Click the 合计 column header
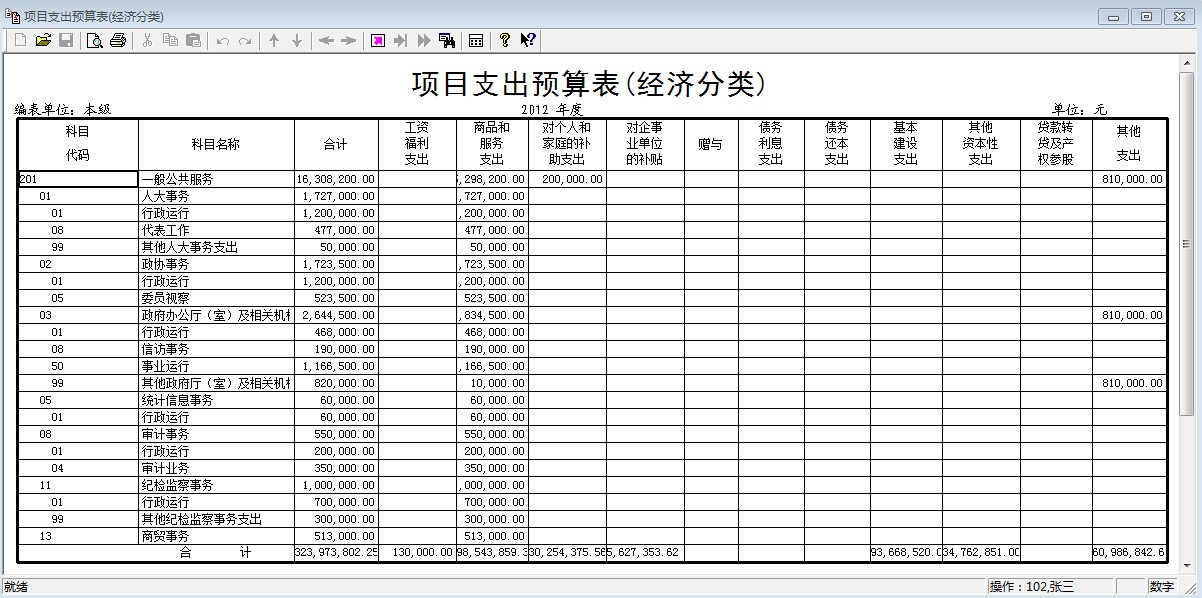This screenshot has height=598, width=1202. pos(335,144)
